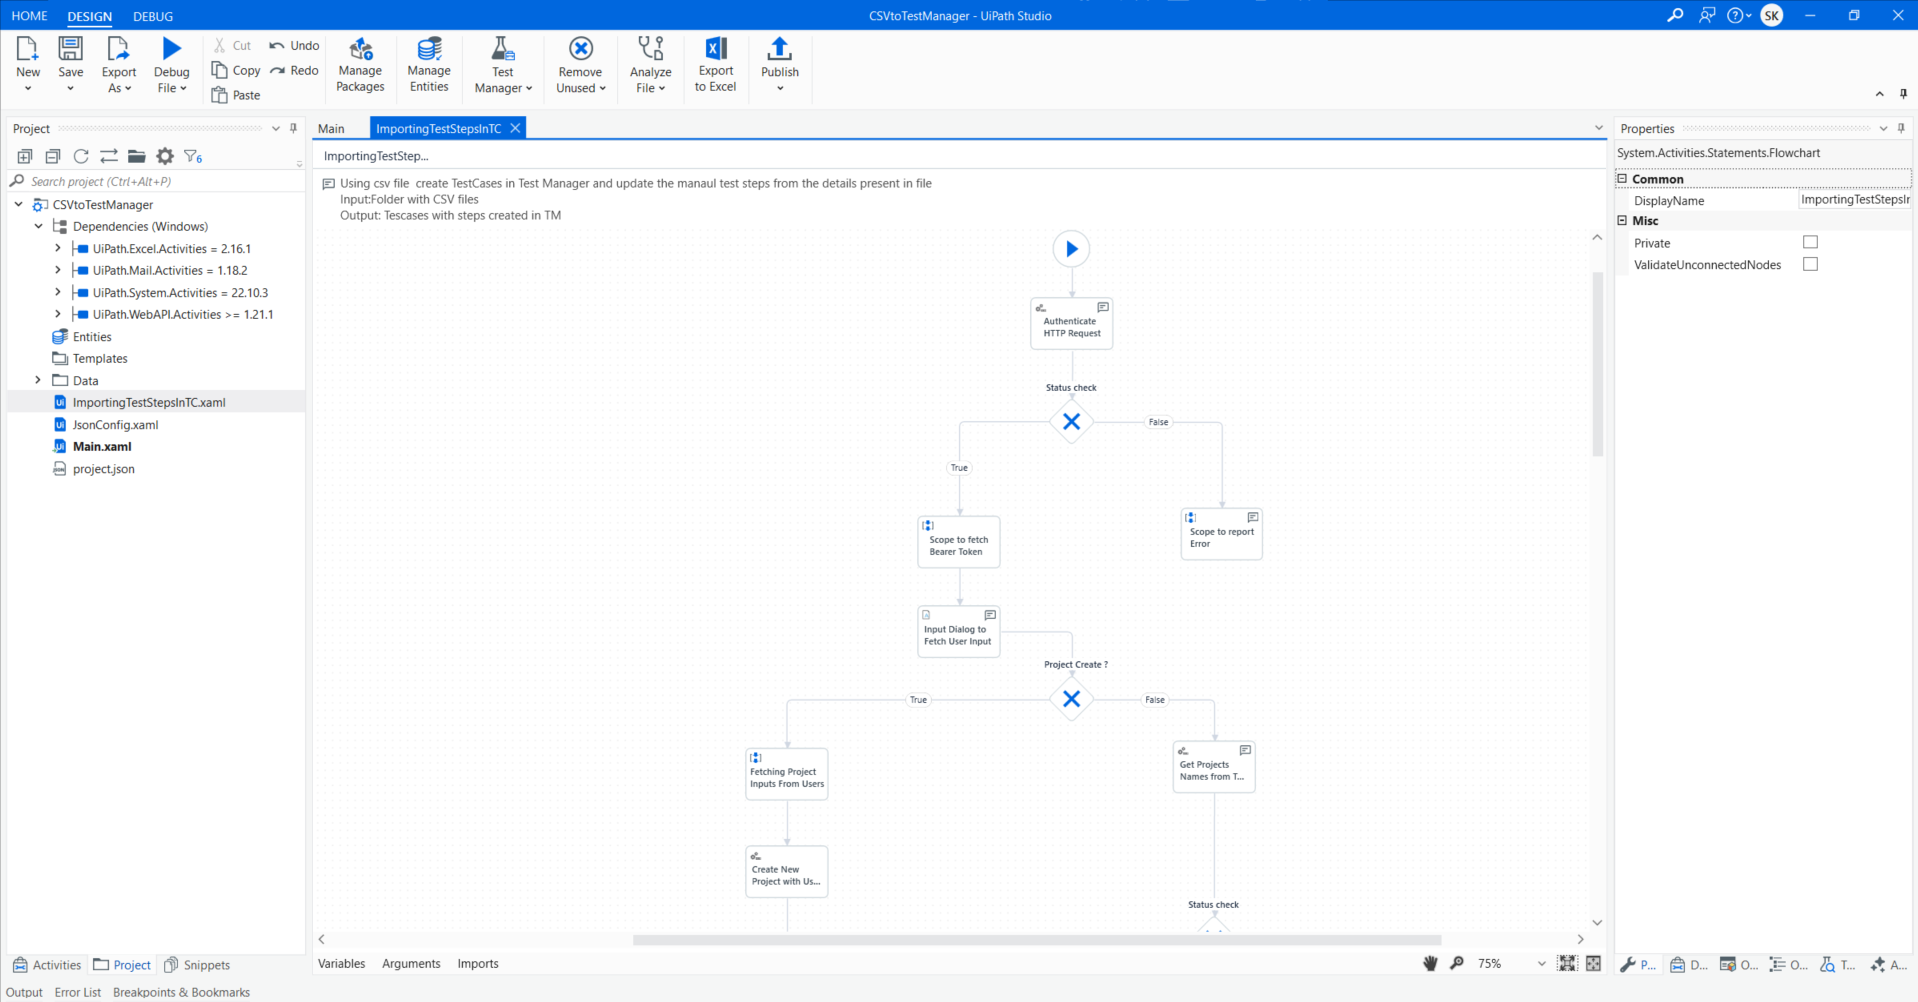
Task: Collapse the Common properties section
Action: click(1623, 178)
